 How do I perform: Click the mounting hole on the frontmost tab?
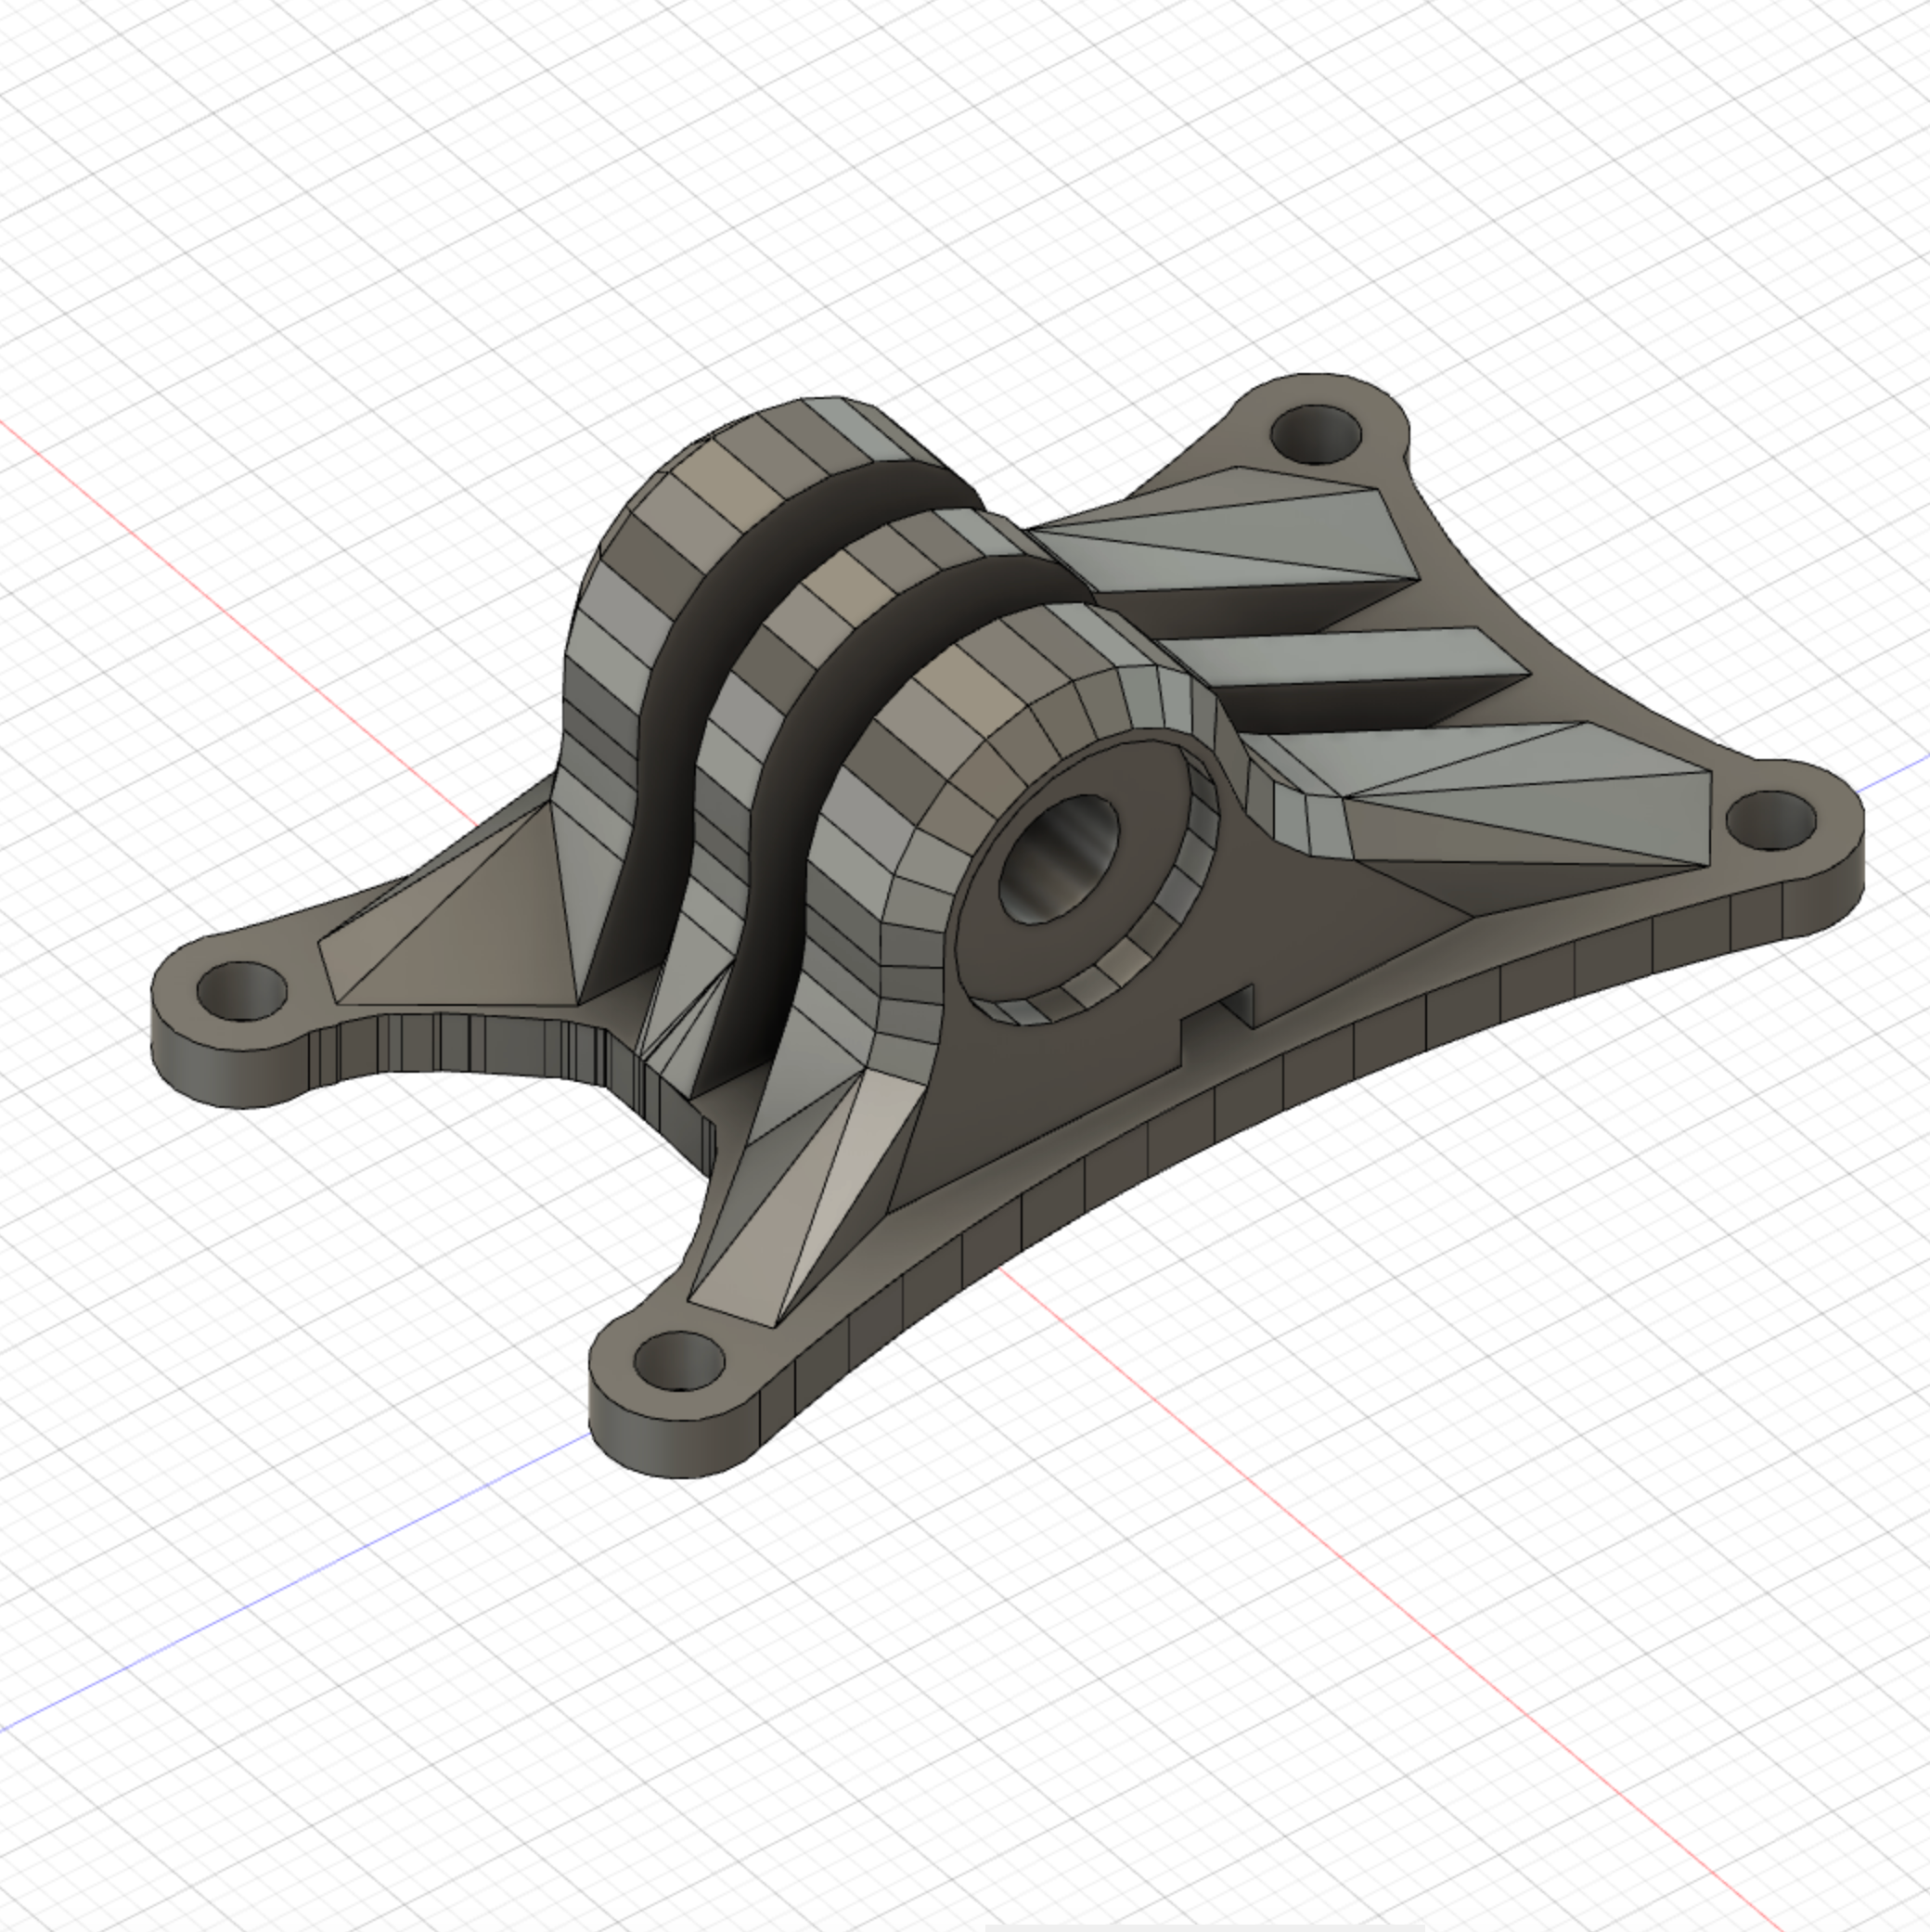(679, 1361)
